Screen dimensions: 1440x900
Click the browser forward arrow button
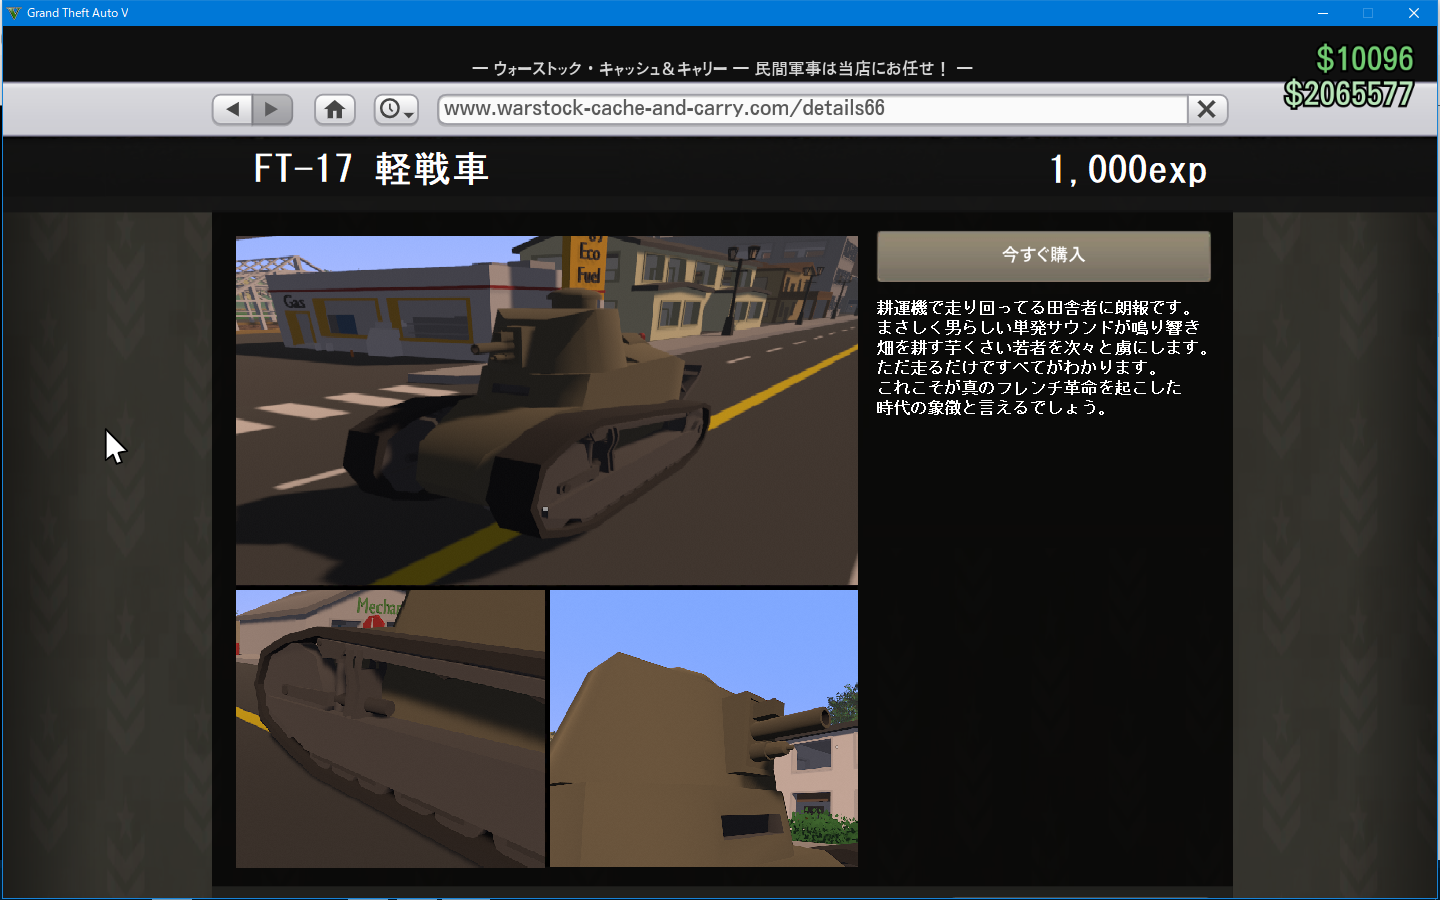coord(272,109)
